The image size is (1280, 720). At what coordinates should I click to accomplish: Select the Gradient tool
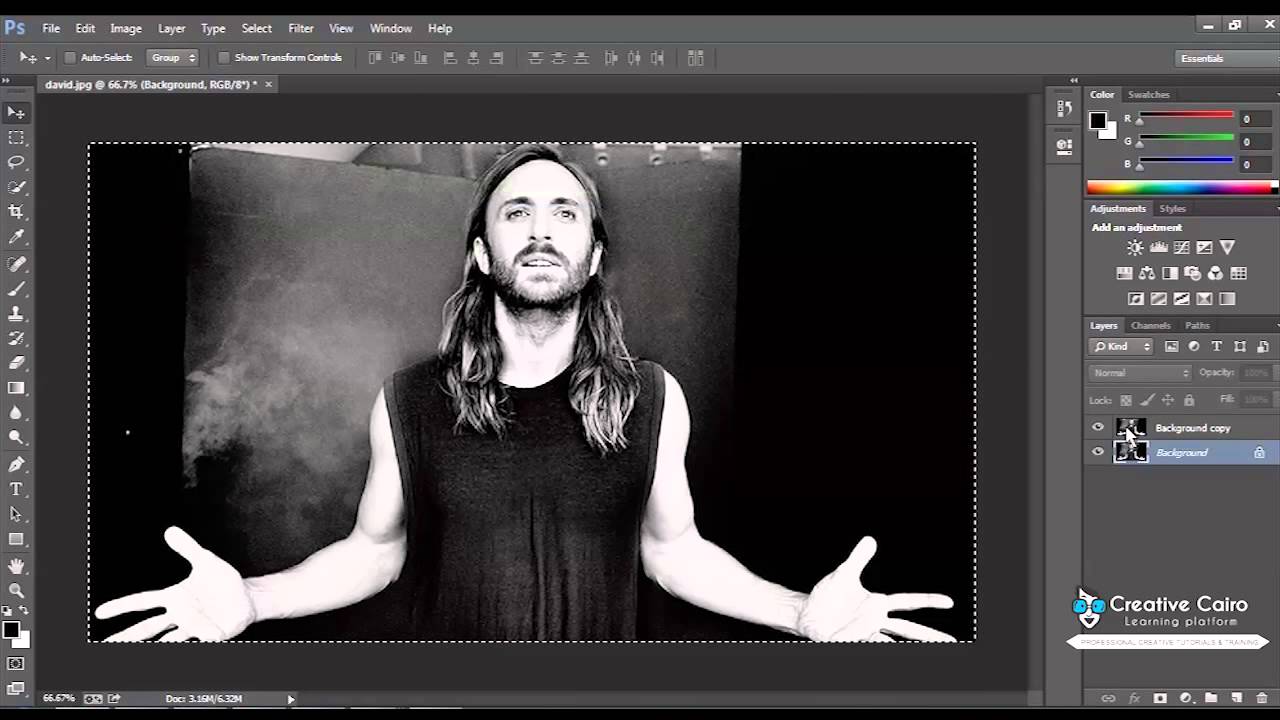(16, 388)
